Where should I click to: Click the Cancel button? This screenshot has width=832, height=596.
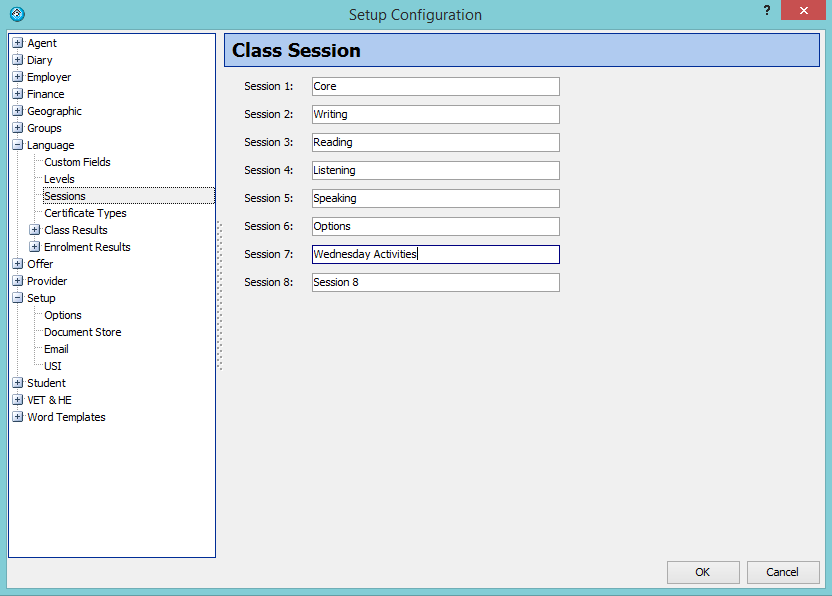click(x=782, y=572)
